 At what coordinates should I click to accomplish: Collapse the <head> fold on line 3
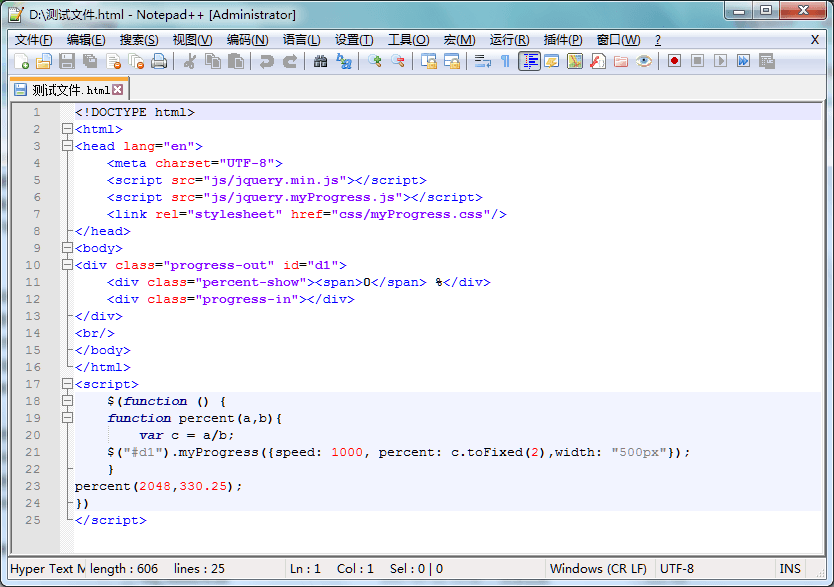click(x=67, y=146)
